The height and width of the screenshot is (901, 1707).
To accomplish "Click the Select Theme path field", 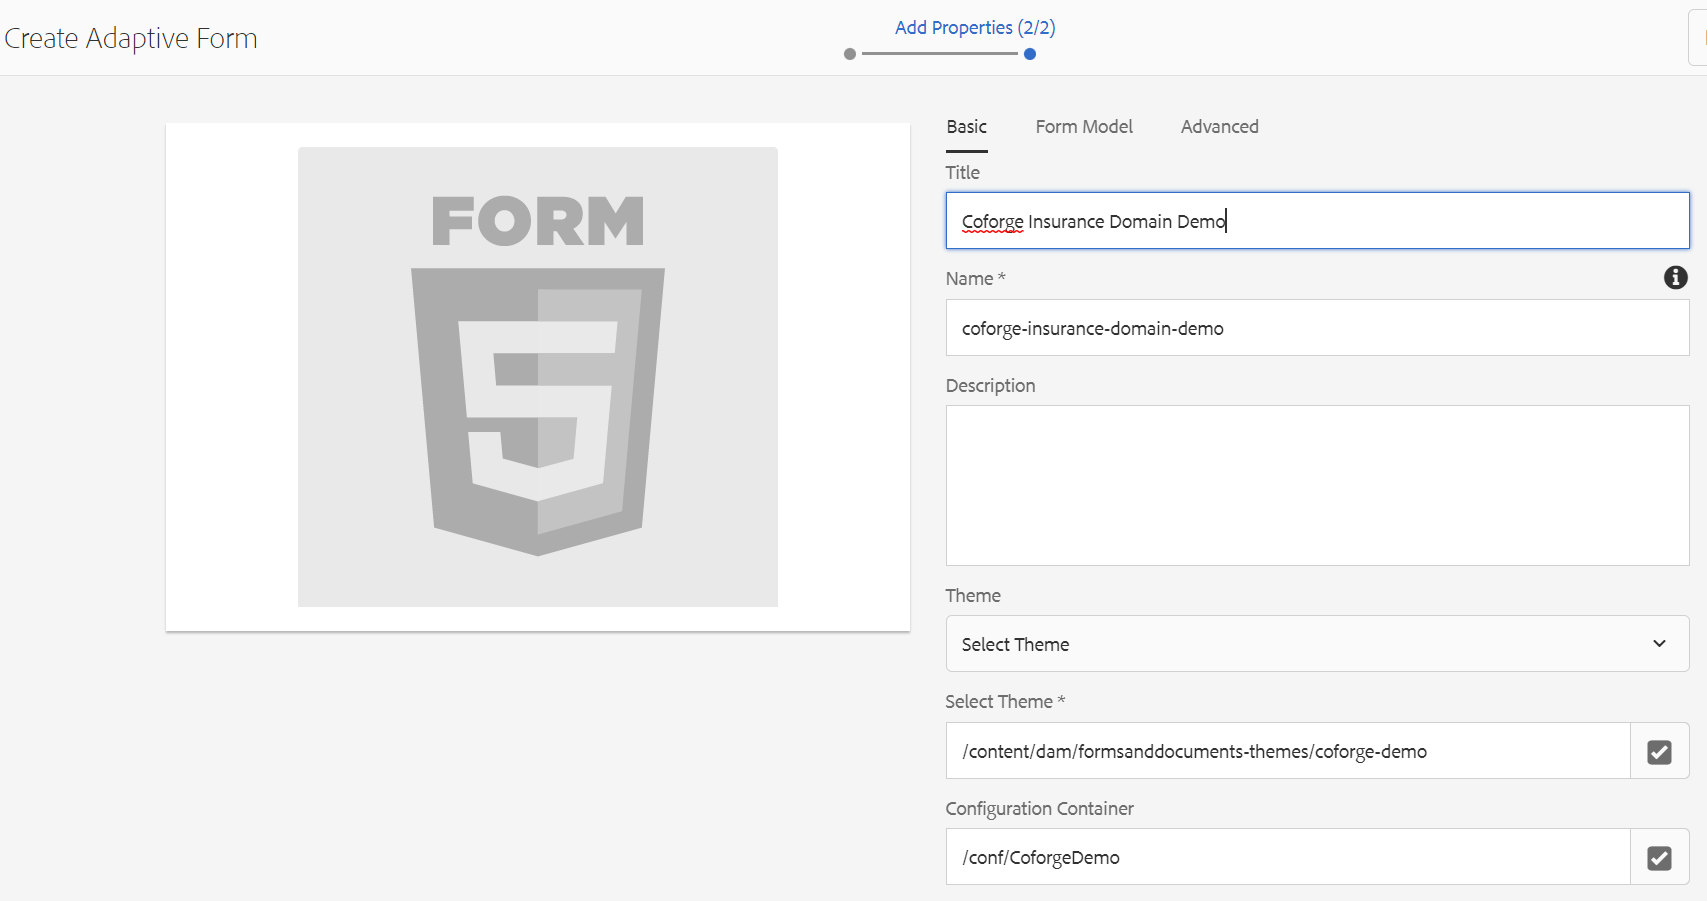I will [1288, 751].
